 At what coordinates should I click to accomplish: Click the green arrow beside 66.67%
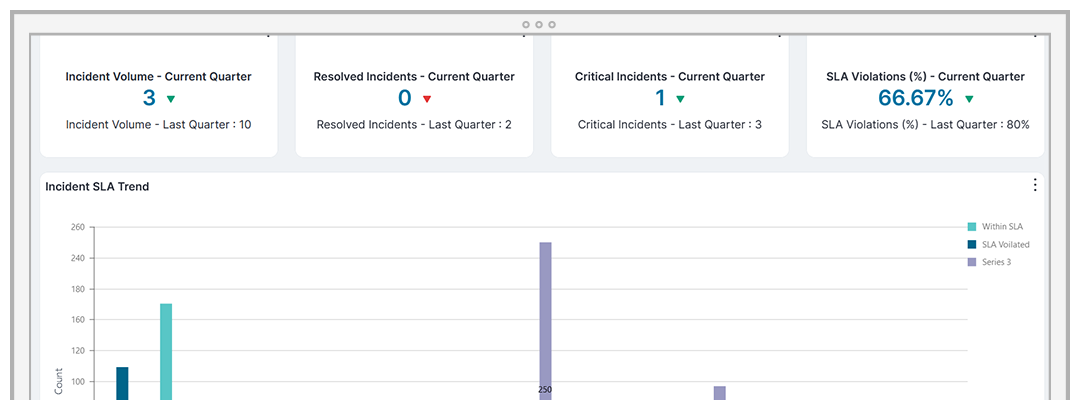(x=969, y=99)
